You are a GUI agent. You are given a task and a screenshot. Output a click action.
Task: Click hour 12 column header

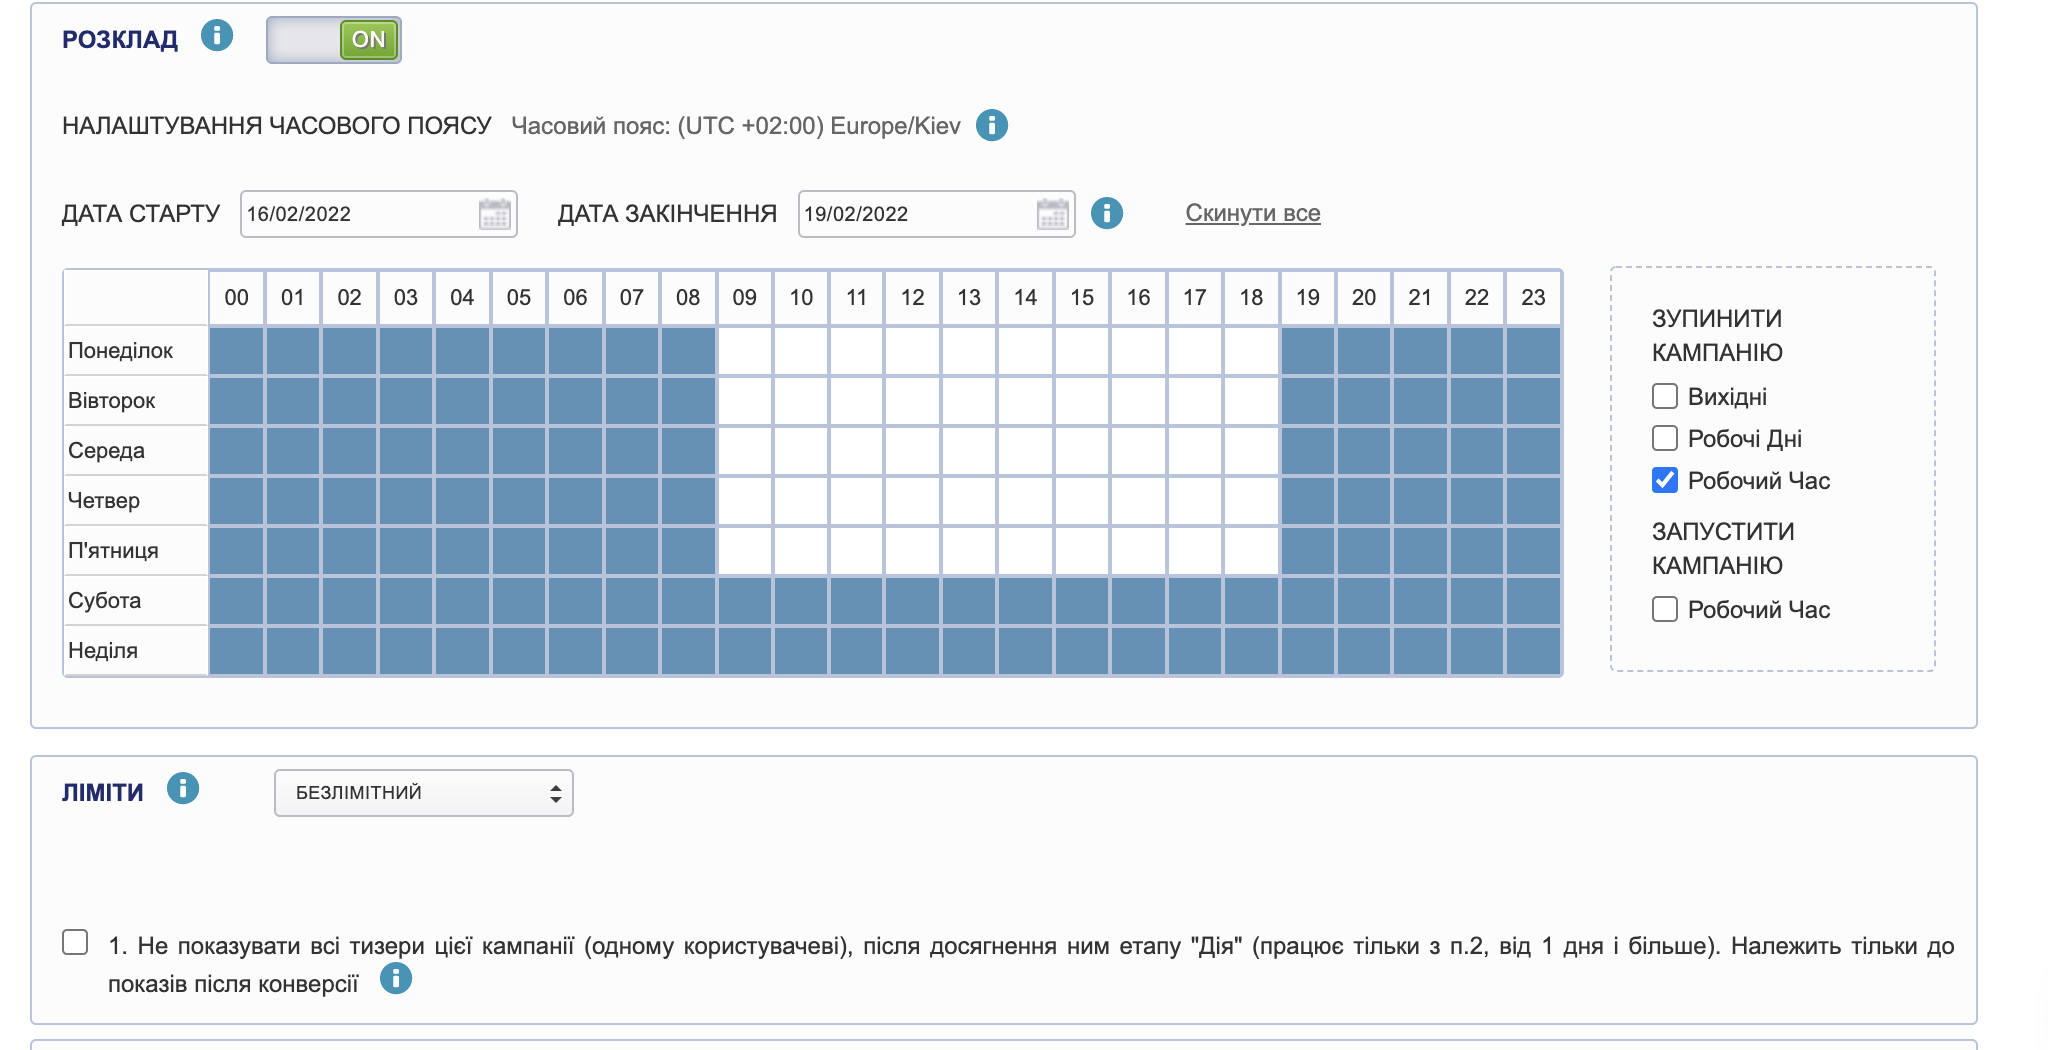[912, 297]
